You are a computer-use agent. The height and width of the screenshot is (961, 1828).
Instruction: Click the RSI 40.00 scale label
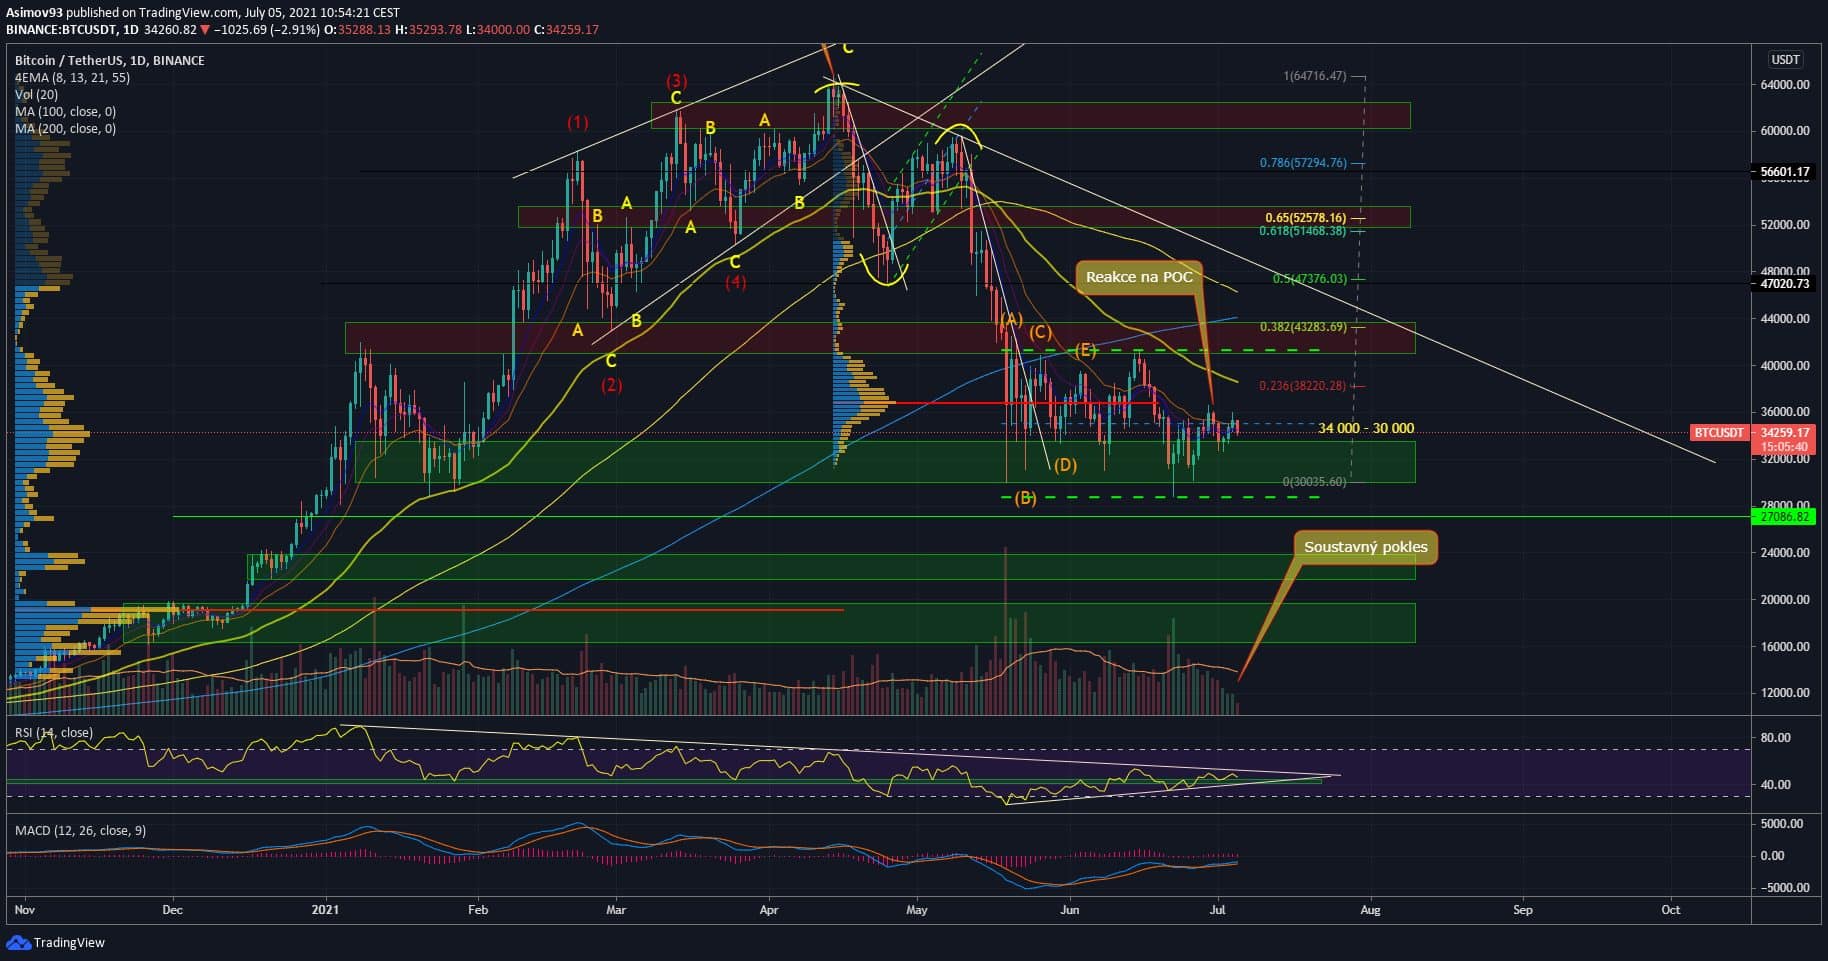coord(1775,785)
